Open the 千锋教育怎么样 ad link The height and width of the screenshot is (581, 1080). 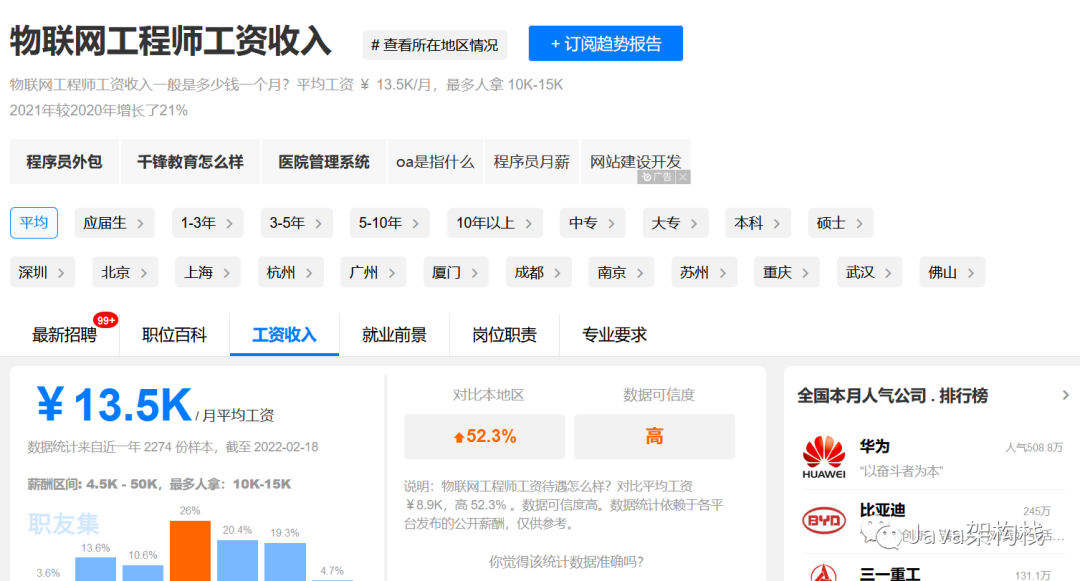click(190, 162)
